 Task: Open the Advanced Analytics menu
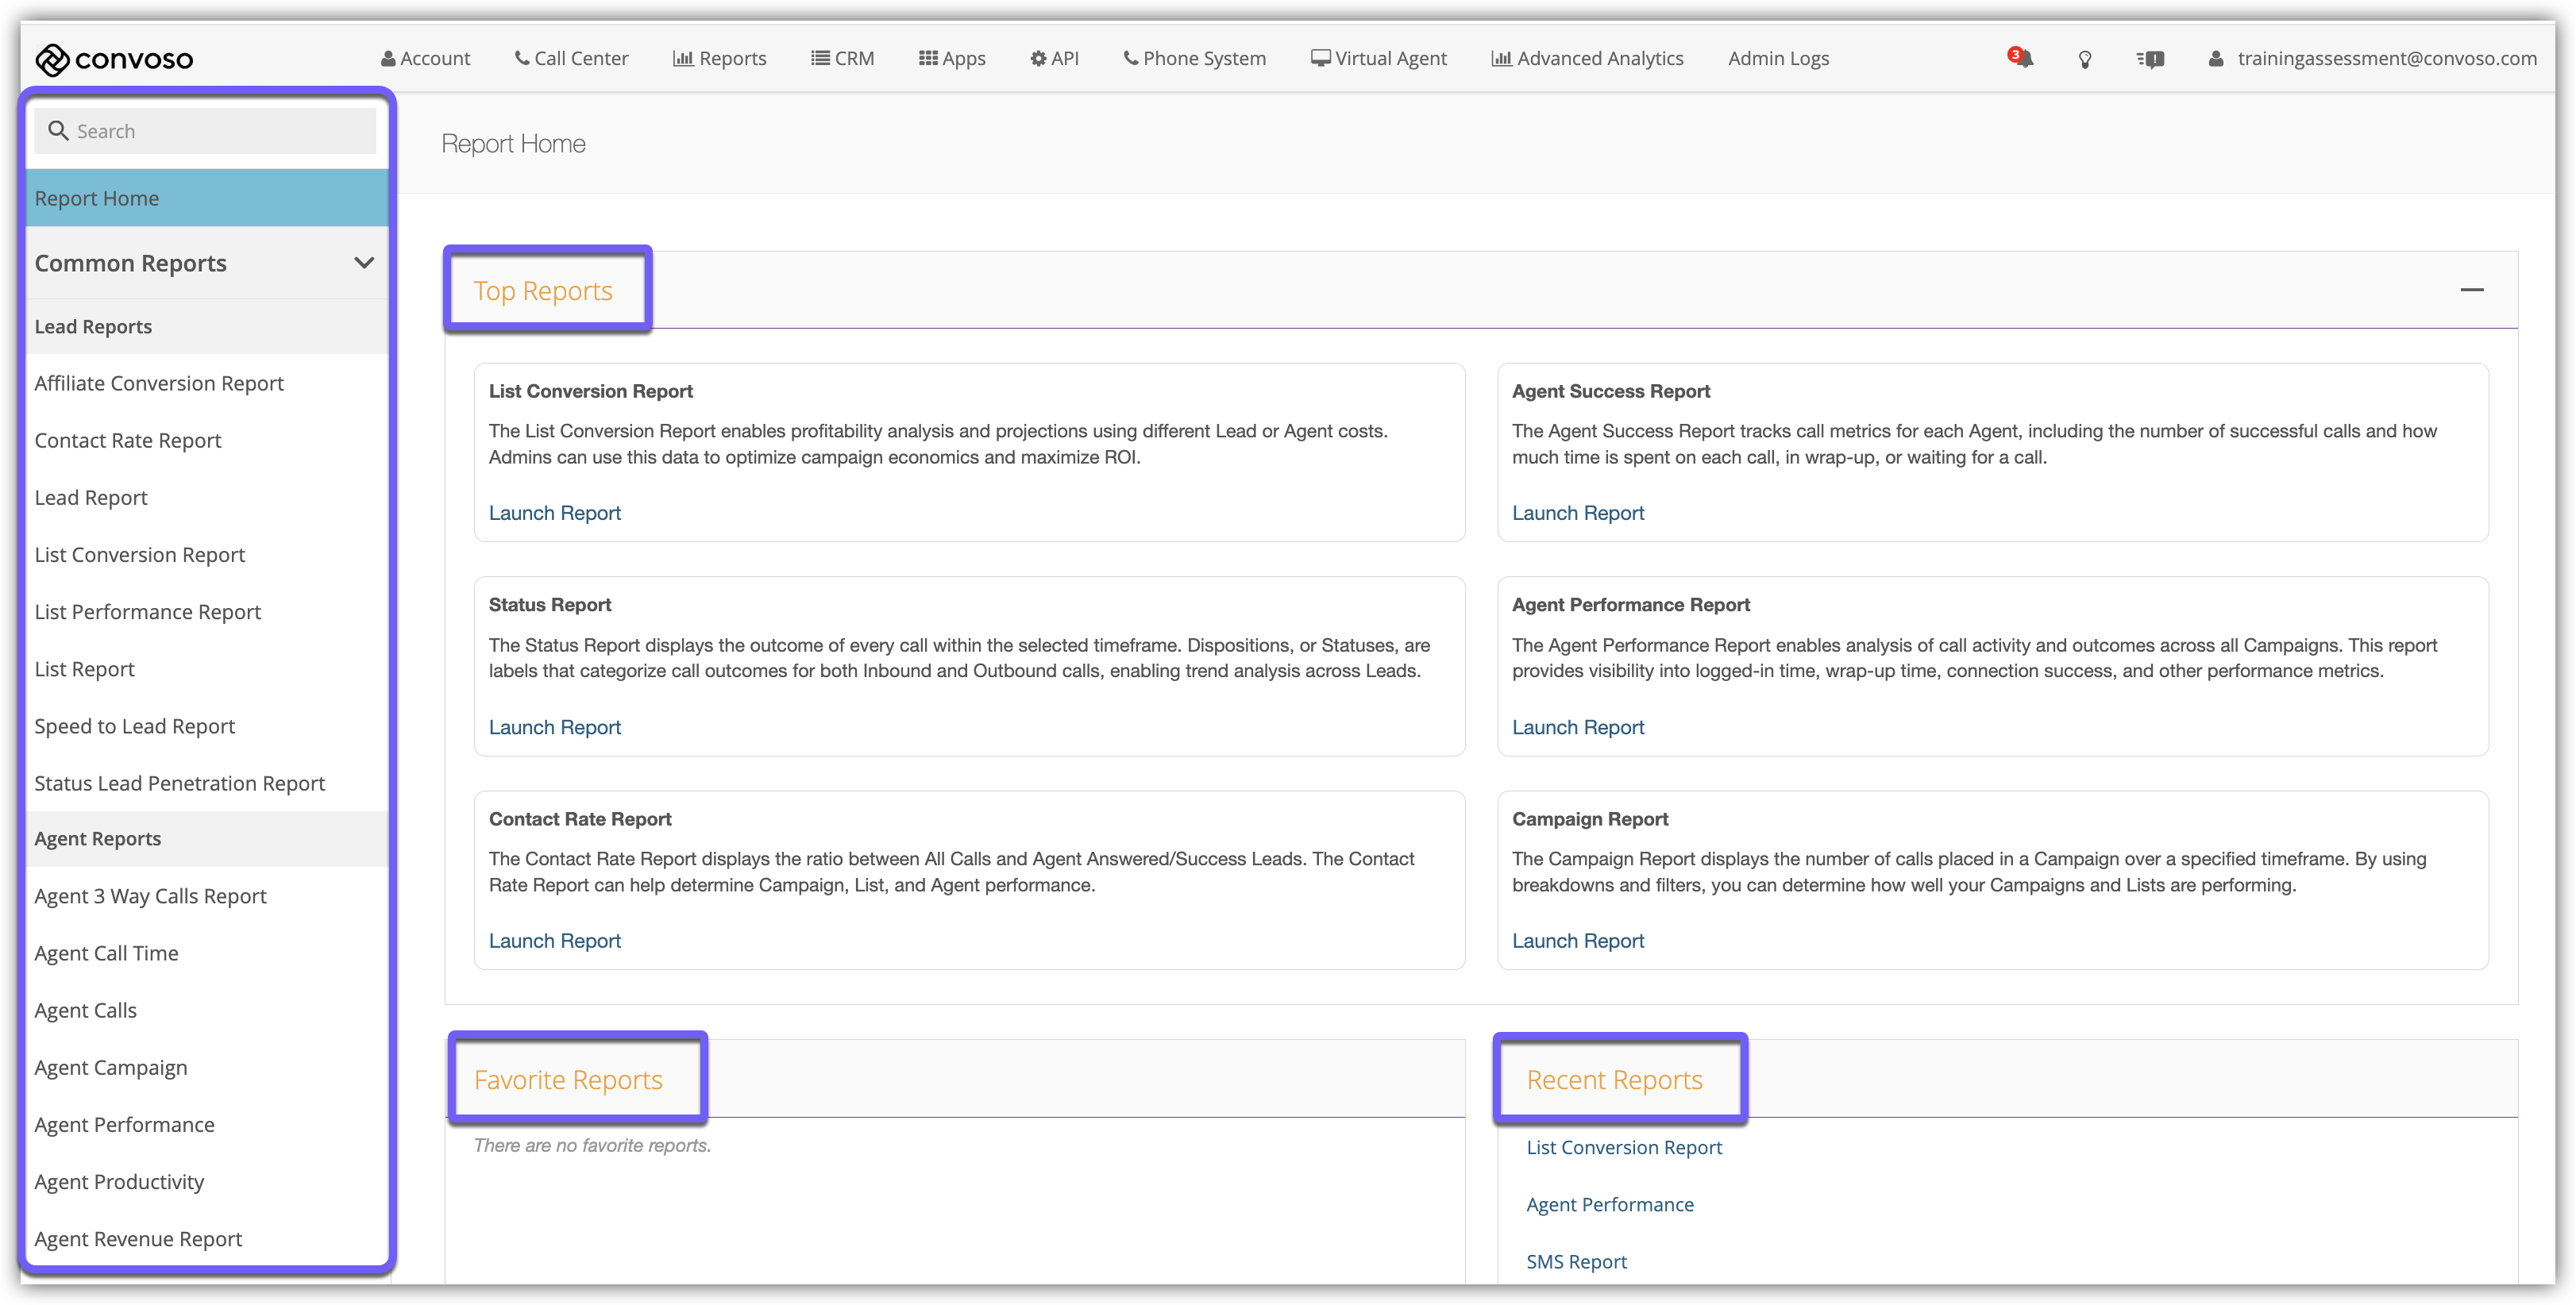[1587, 58]
